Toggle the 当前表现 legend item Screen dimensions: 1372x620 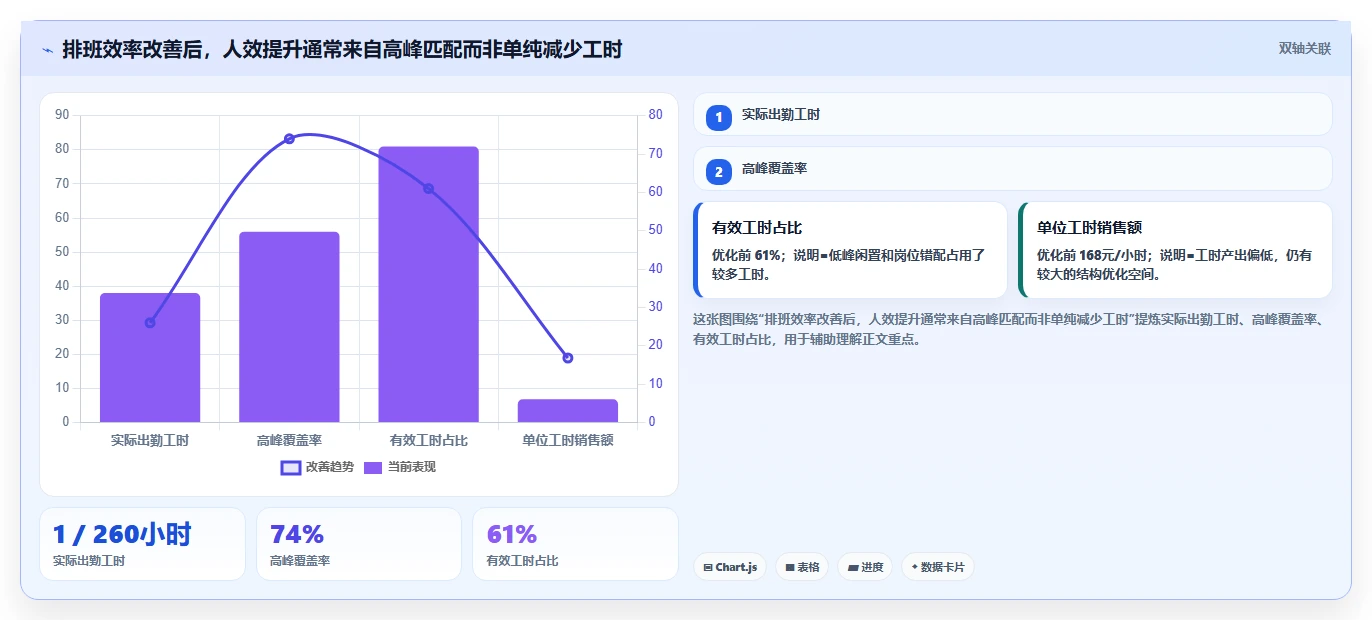[x=399, y=467]
